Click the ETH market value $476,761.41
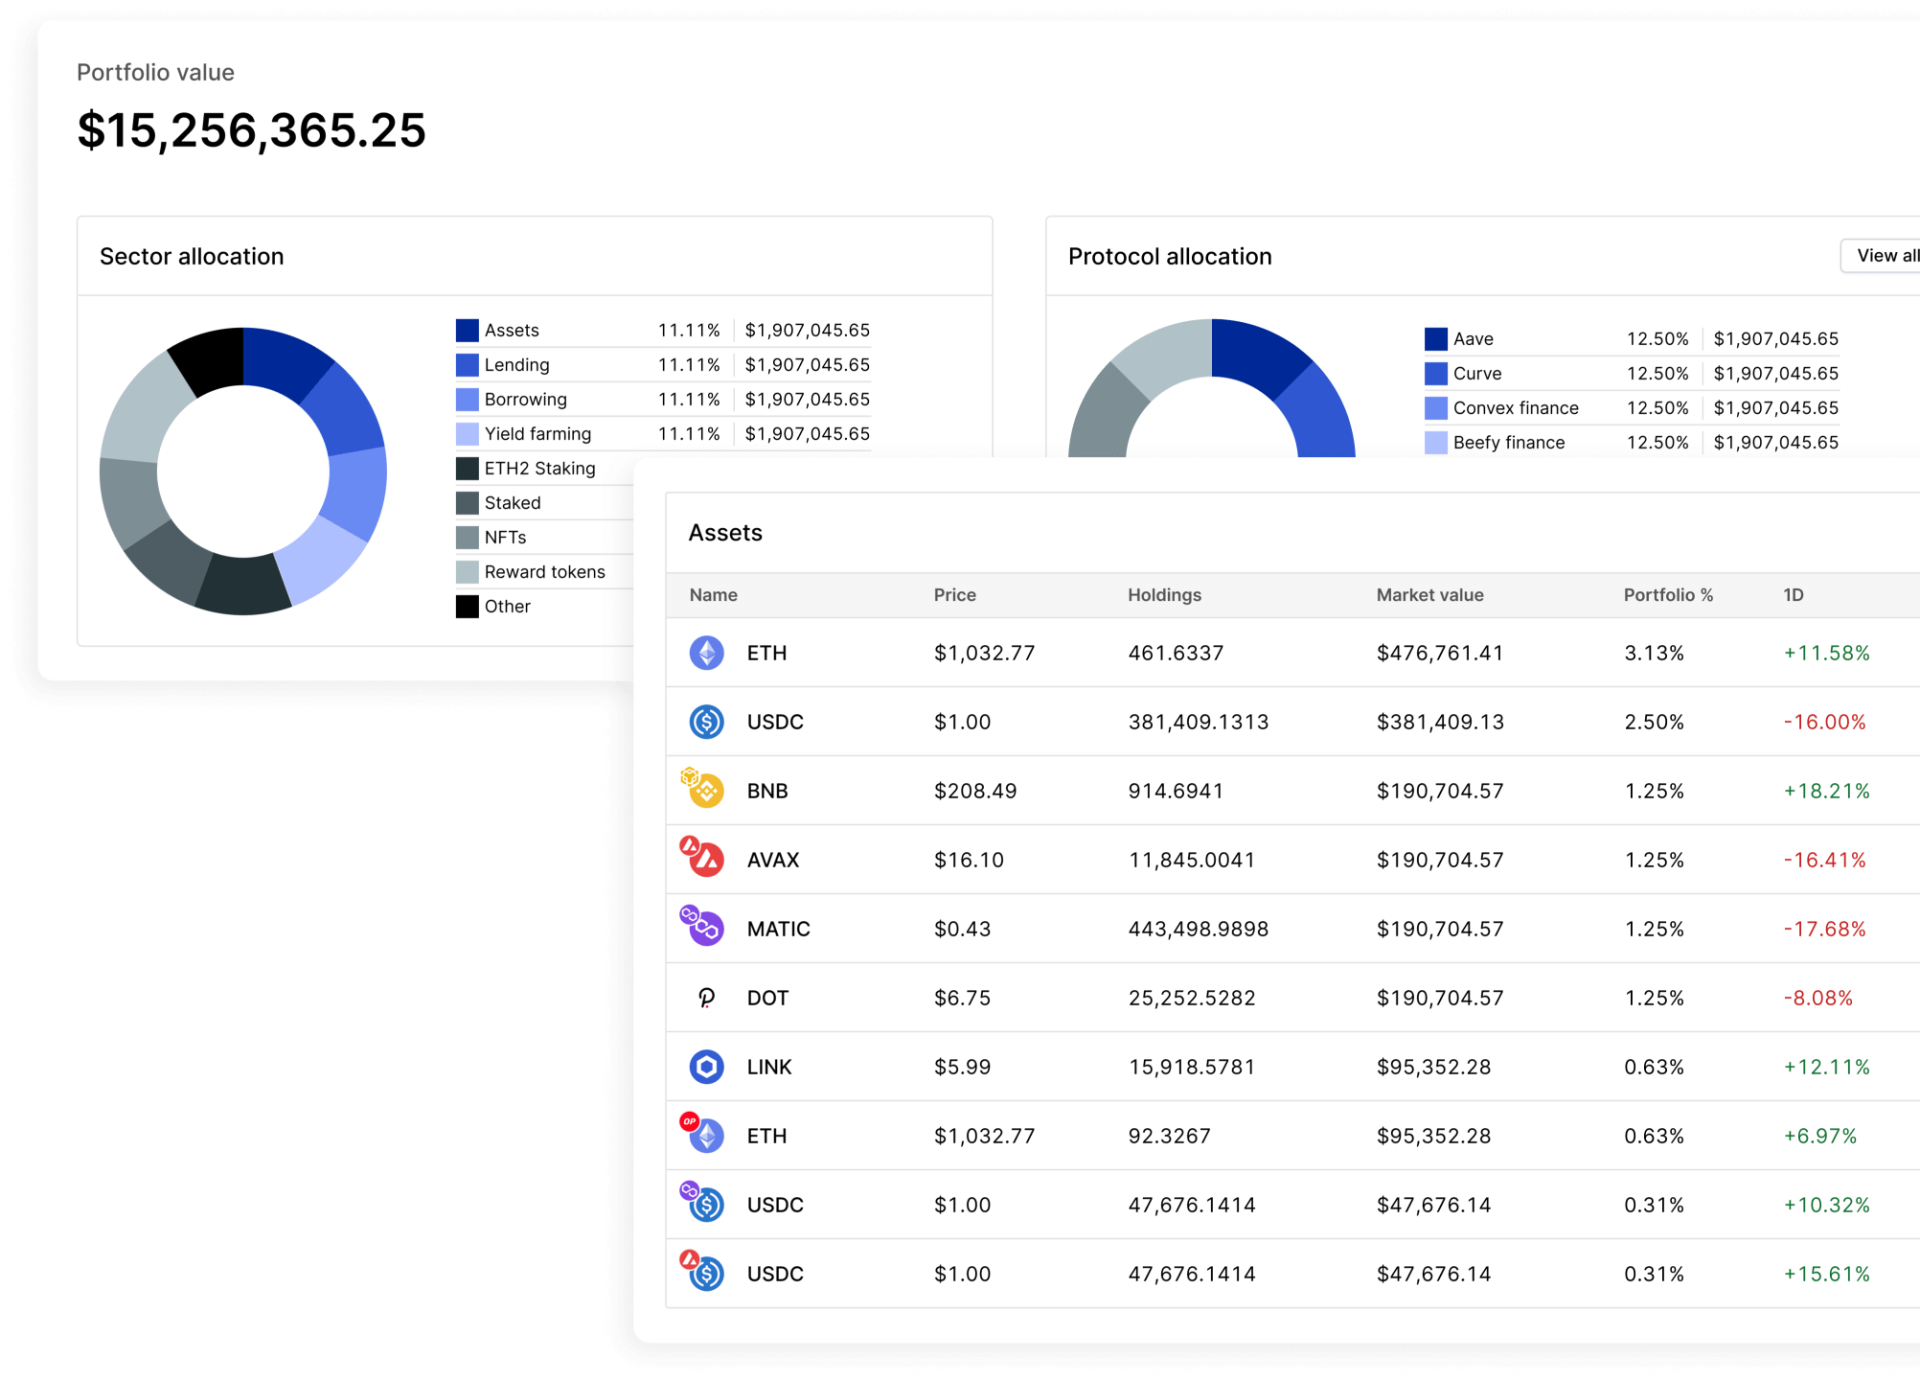The width and height of the screenshot is (1920, 1381). [x=1440, y=653]
